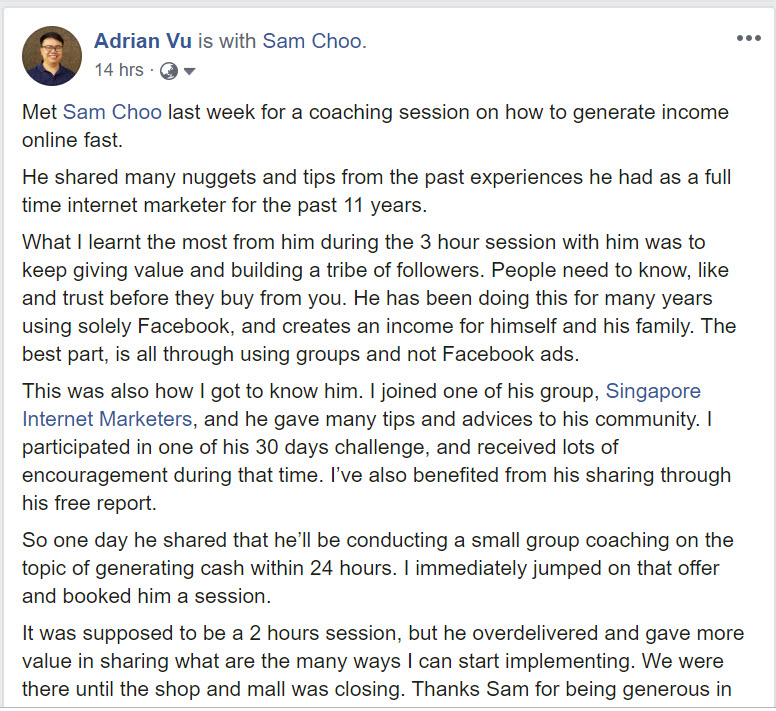Click the paragraph starting 'It was supposed to be'
This screenshot has height=711, width=776.
coord(383,661)
